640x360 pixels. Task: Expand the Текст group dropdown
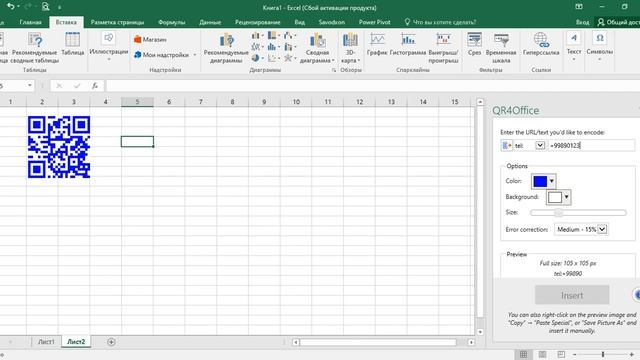[x=573, y=60]
